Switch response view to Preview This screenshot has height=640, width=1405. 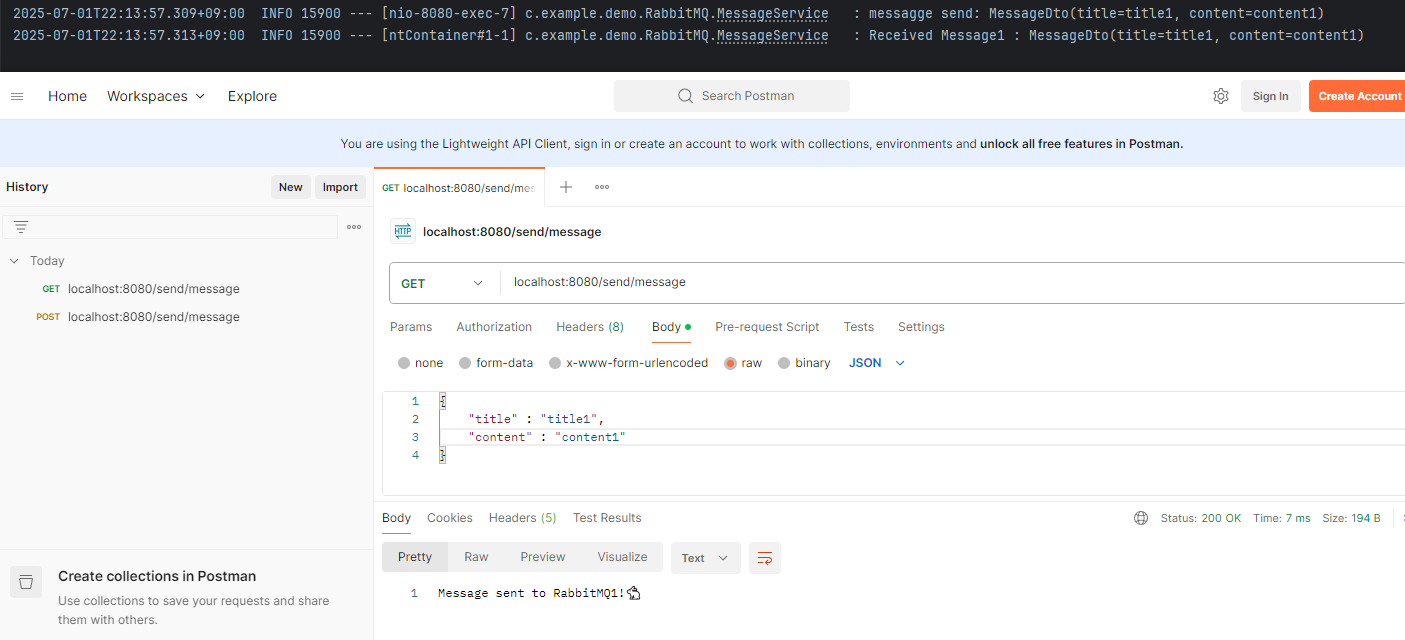click(x=543, y=557)
